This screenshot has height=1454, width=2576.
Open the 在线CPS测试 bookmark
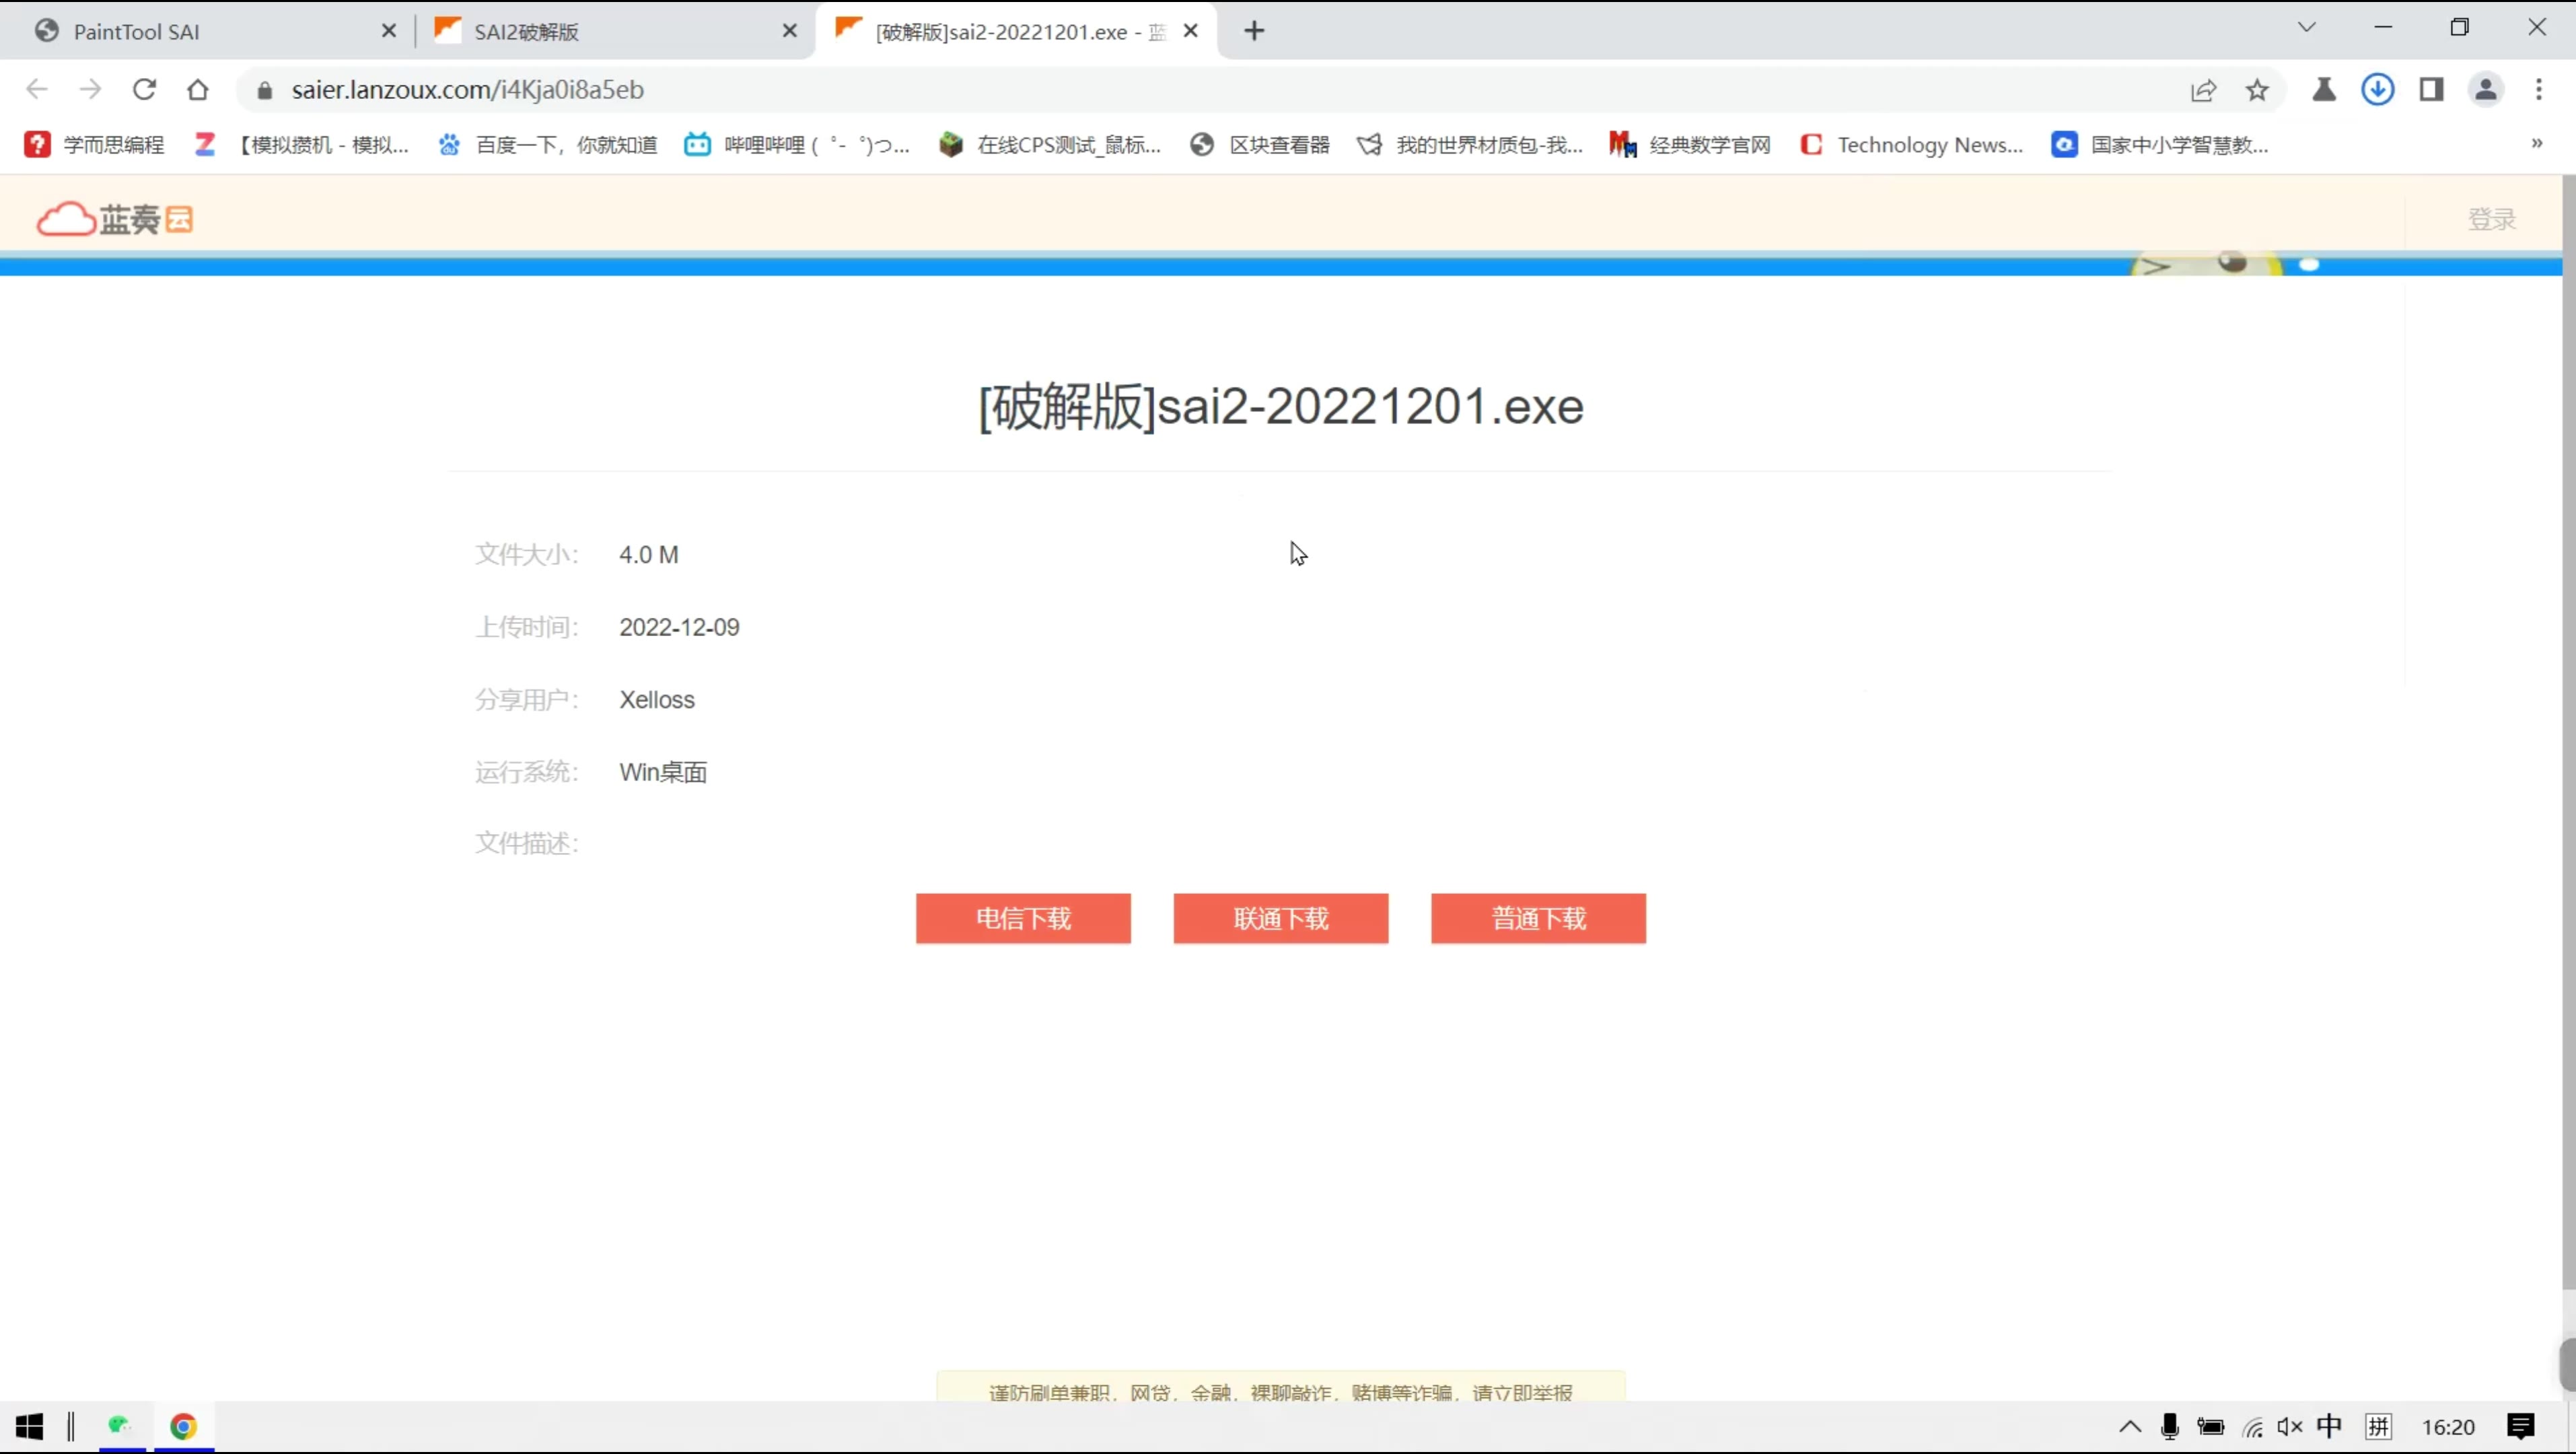tap(1050, 145)
